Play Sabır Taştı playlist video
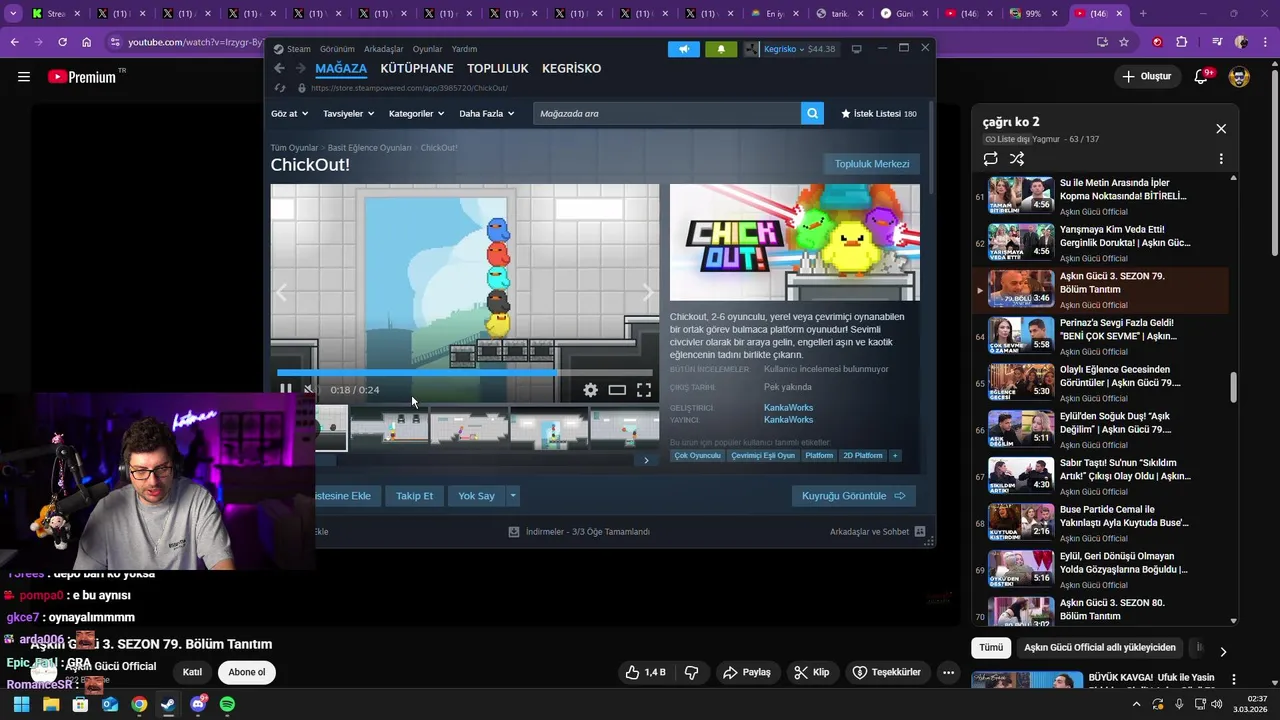This screenshot has width=1280, height=720. point(1099,476)
